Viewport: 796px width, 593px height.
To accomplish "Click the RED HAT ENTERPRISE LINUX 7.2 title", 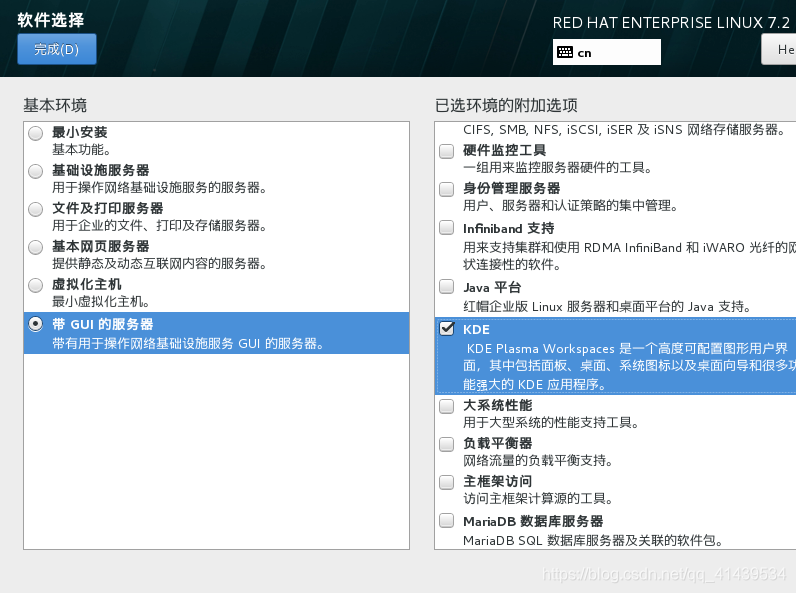I will (x=671, y=23).
